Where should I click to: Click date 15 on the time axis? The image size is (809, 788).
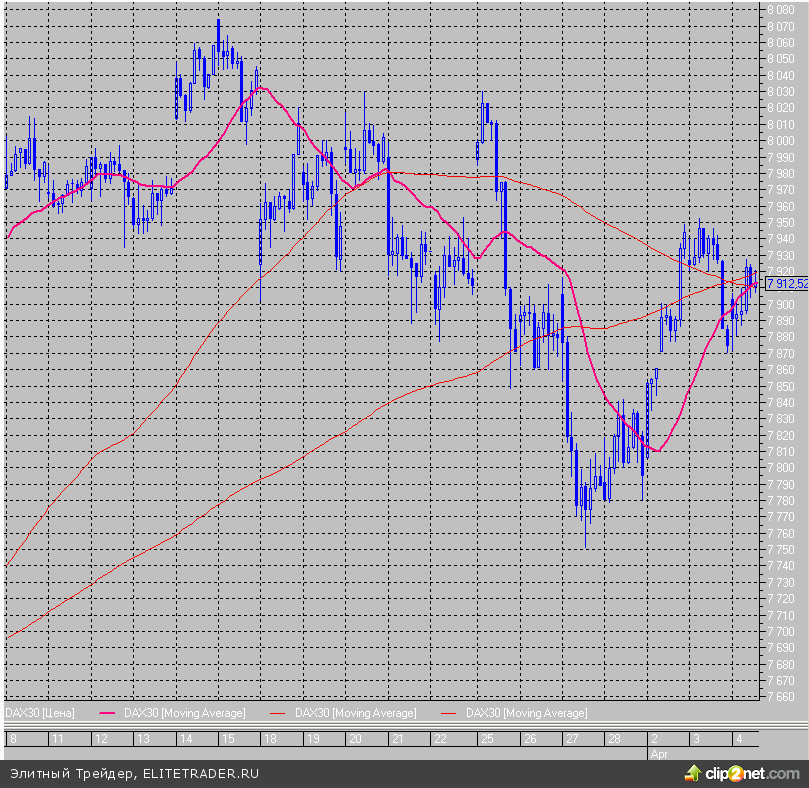click(x=228, y=738)
